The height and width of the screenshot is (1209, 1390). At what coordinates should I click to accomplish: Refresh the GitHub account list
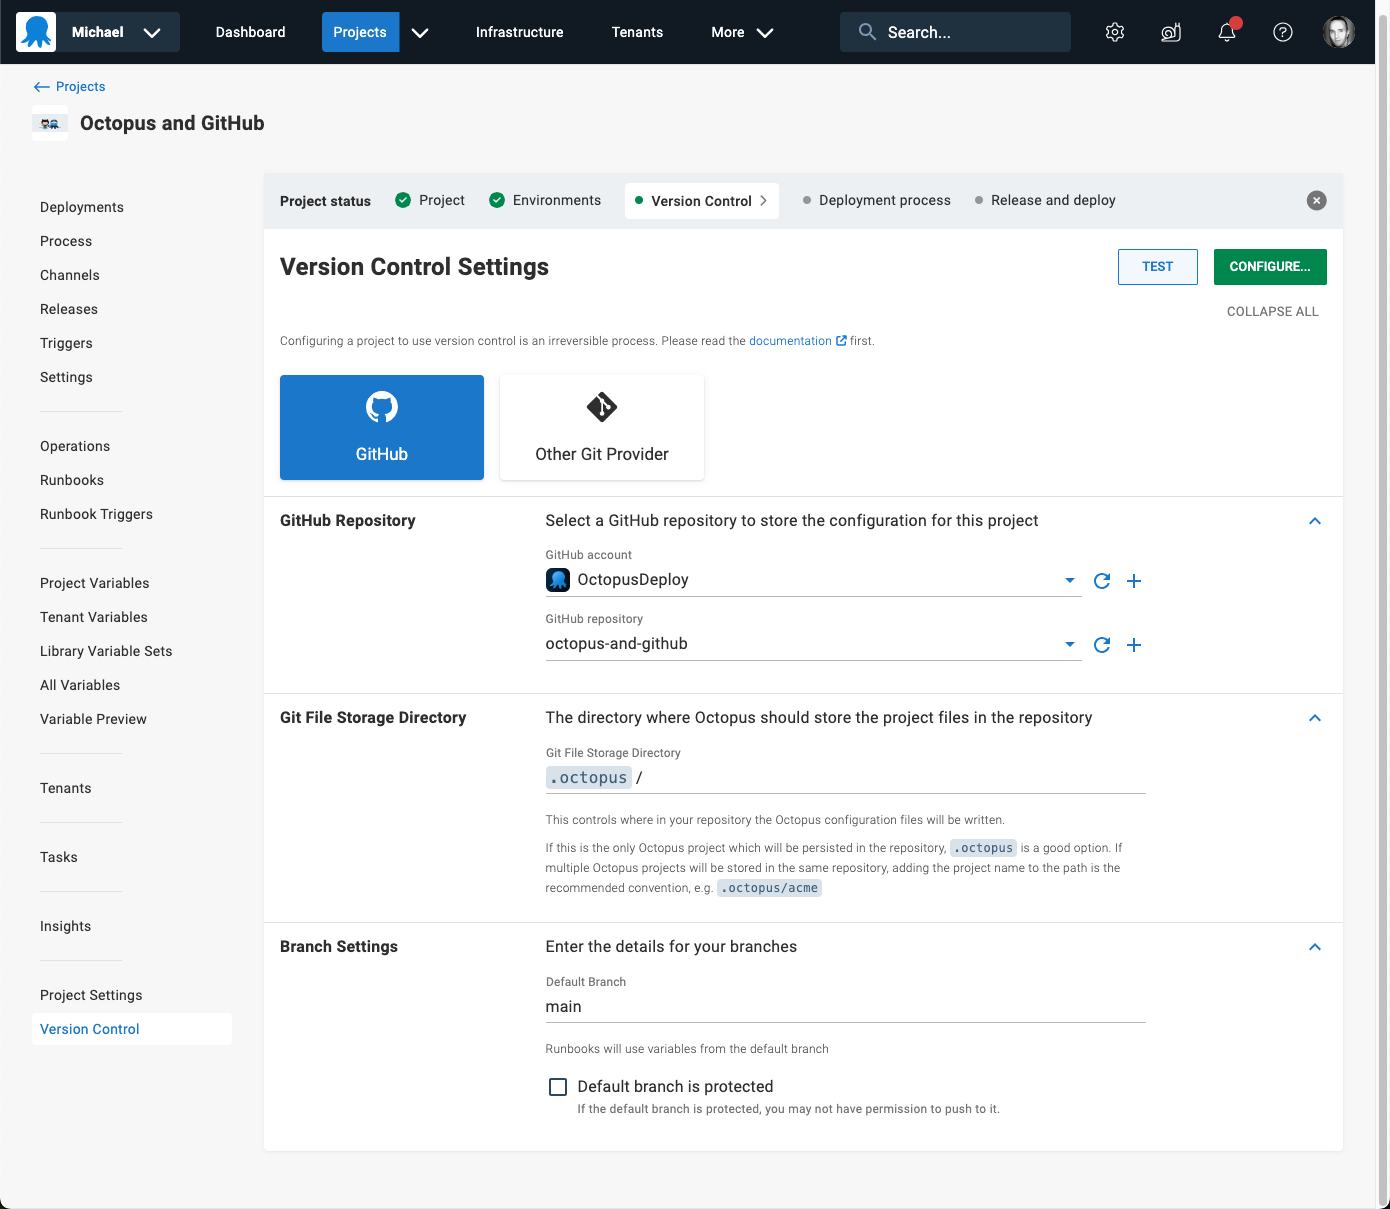pyautogui.click(x=1102, y=580)
